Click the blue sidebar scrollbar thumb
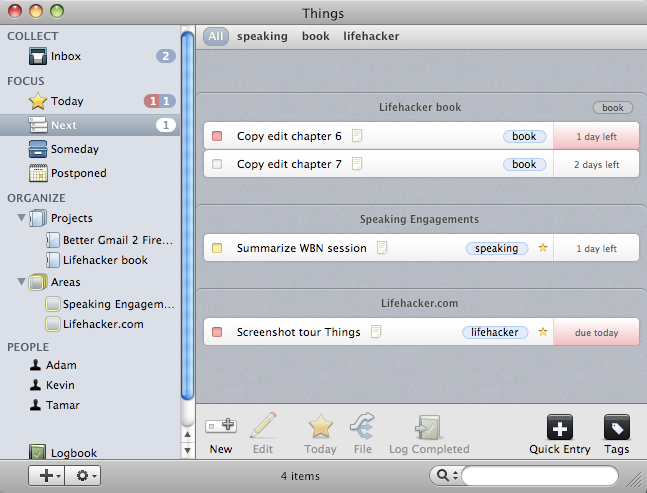Screen dimensions: 647x493 tap(187, 215)
